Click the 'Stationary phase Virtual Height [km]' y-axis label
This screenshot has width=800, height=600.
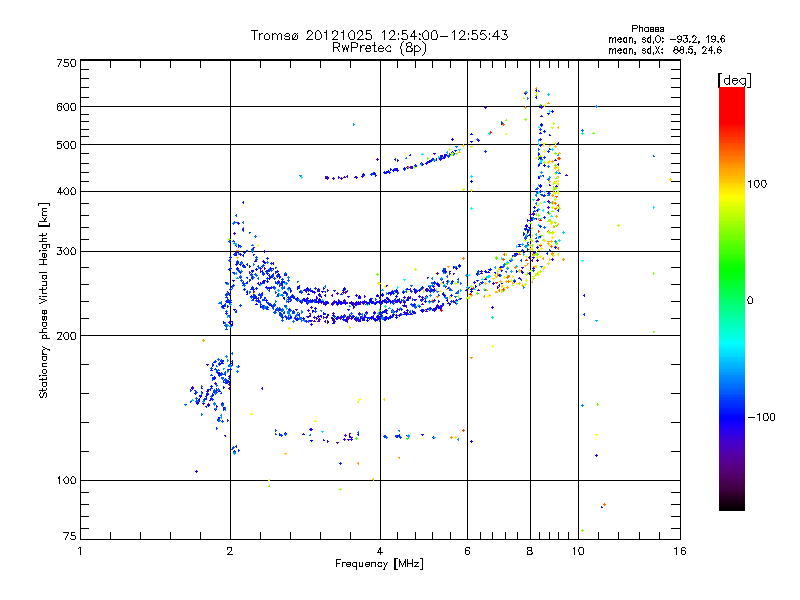44,300
